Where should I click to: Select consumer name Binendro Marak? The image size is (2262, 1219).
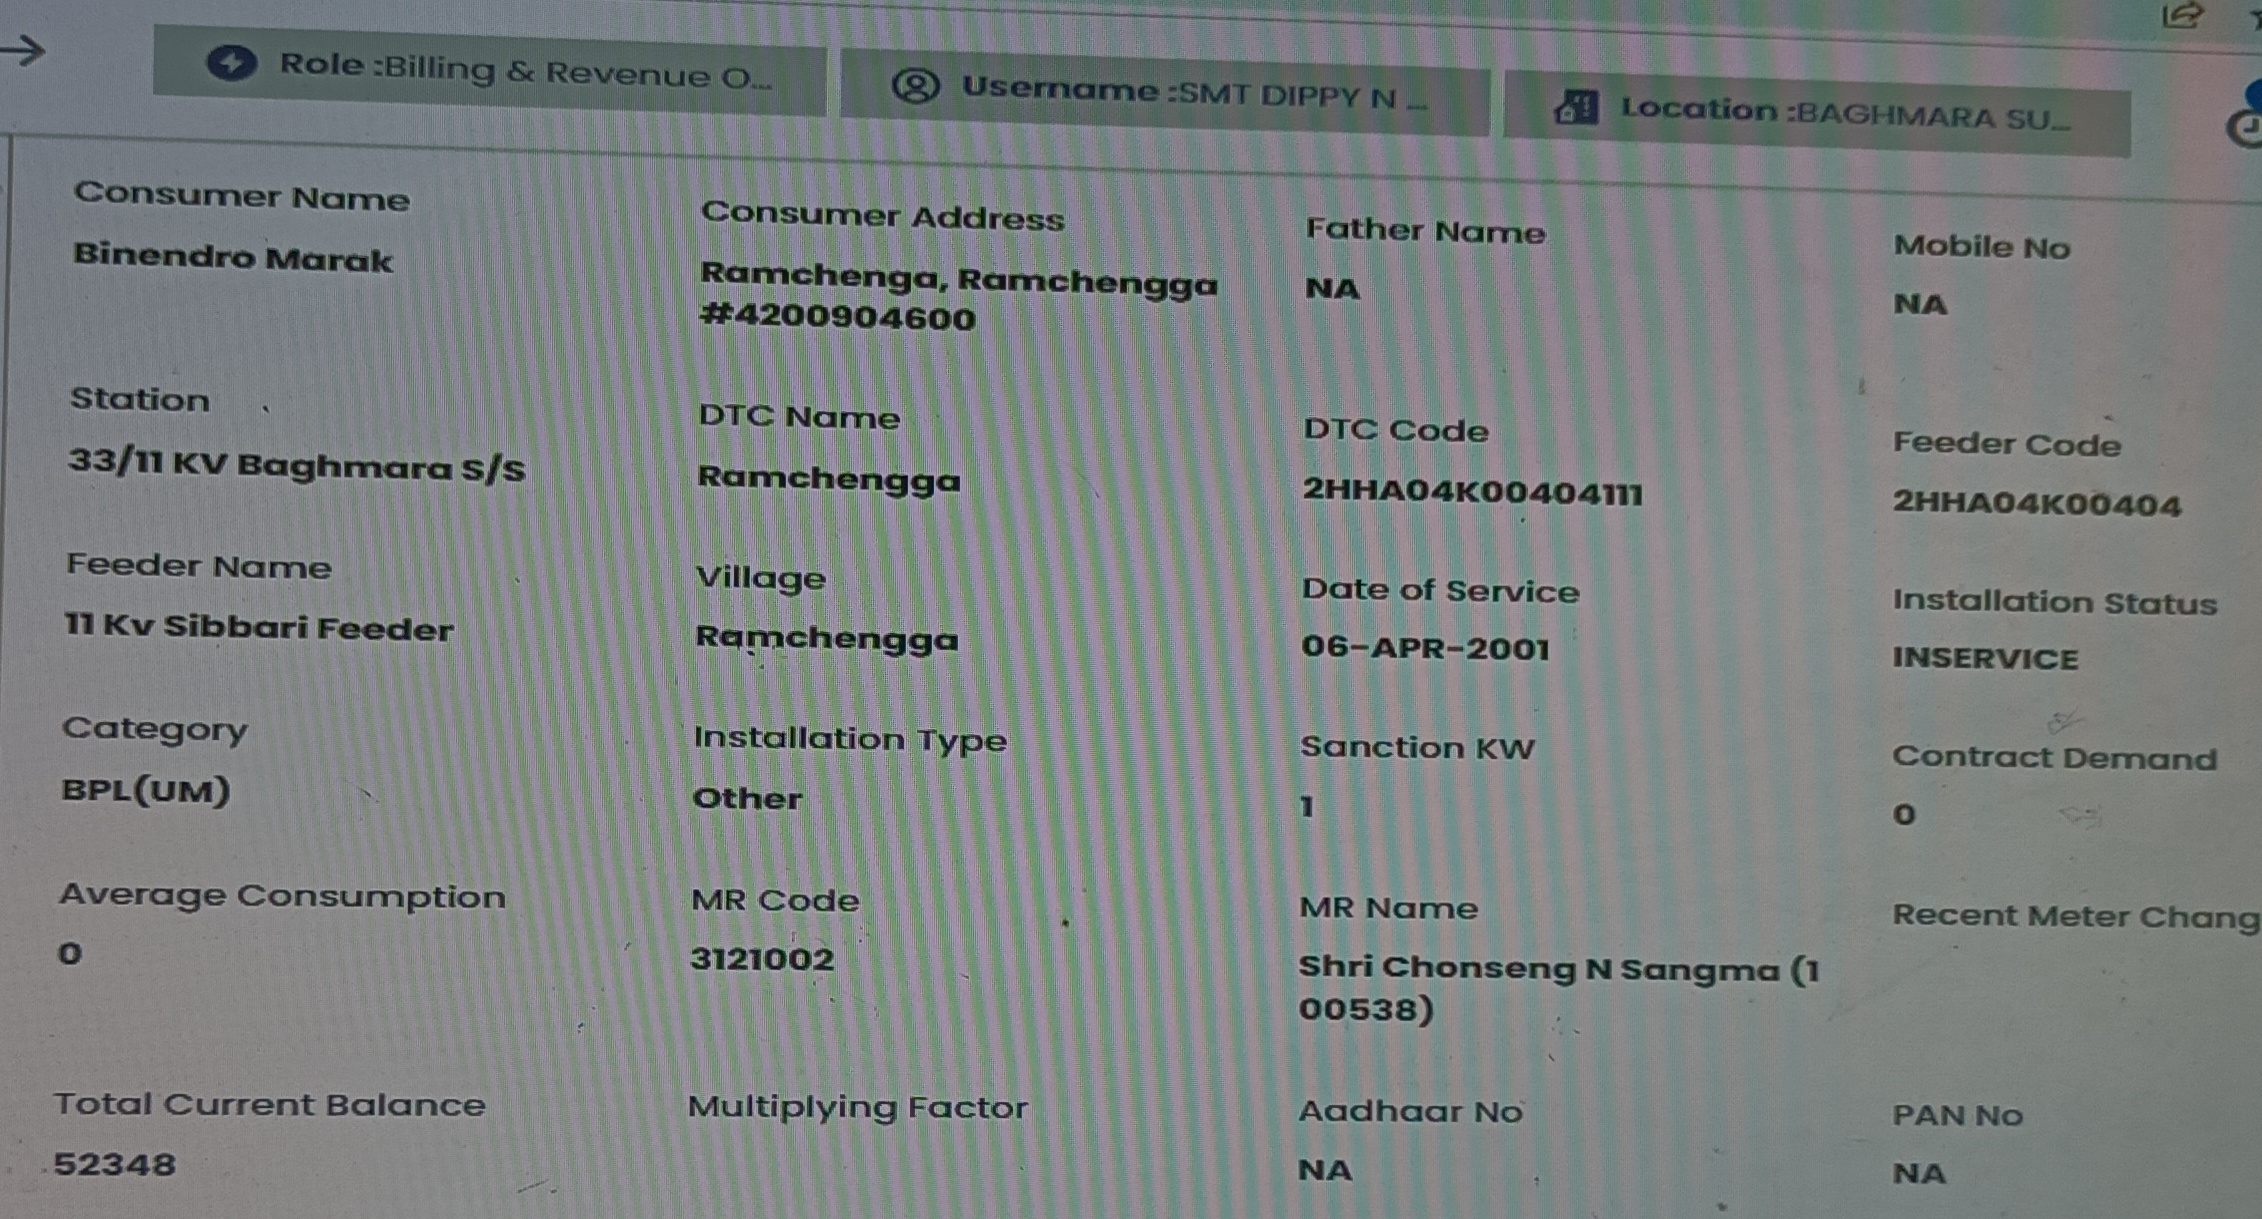click(x=232, y=257)
